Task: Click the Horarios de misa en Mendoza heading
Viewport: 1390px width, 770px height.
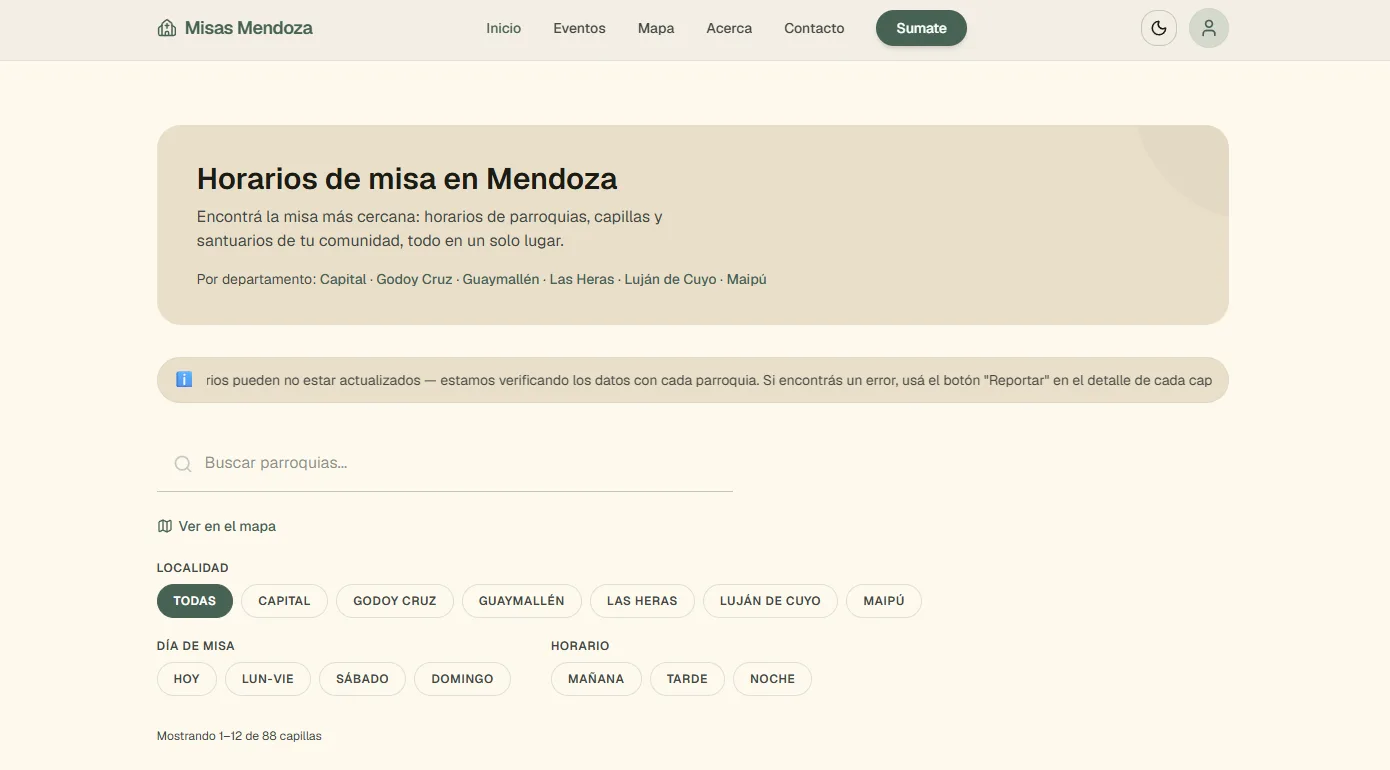Action: pyautogui.click(x=407, y=178)
